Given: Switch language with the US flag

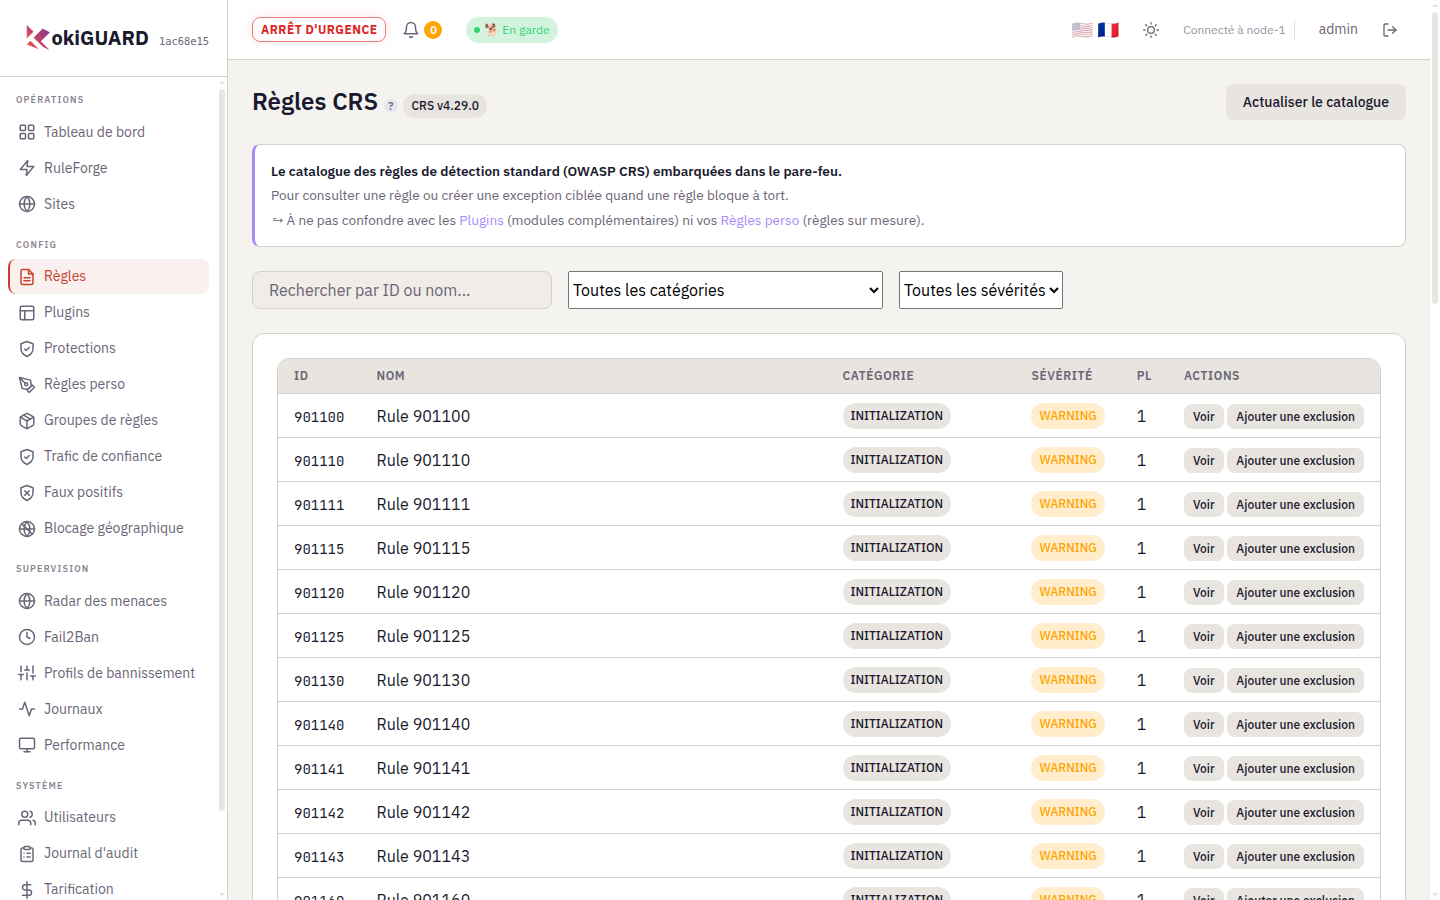Looking at the screenshot, I should tap(1082, 30).
